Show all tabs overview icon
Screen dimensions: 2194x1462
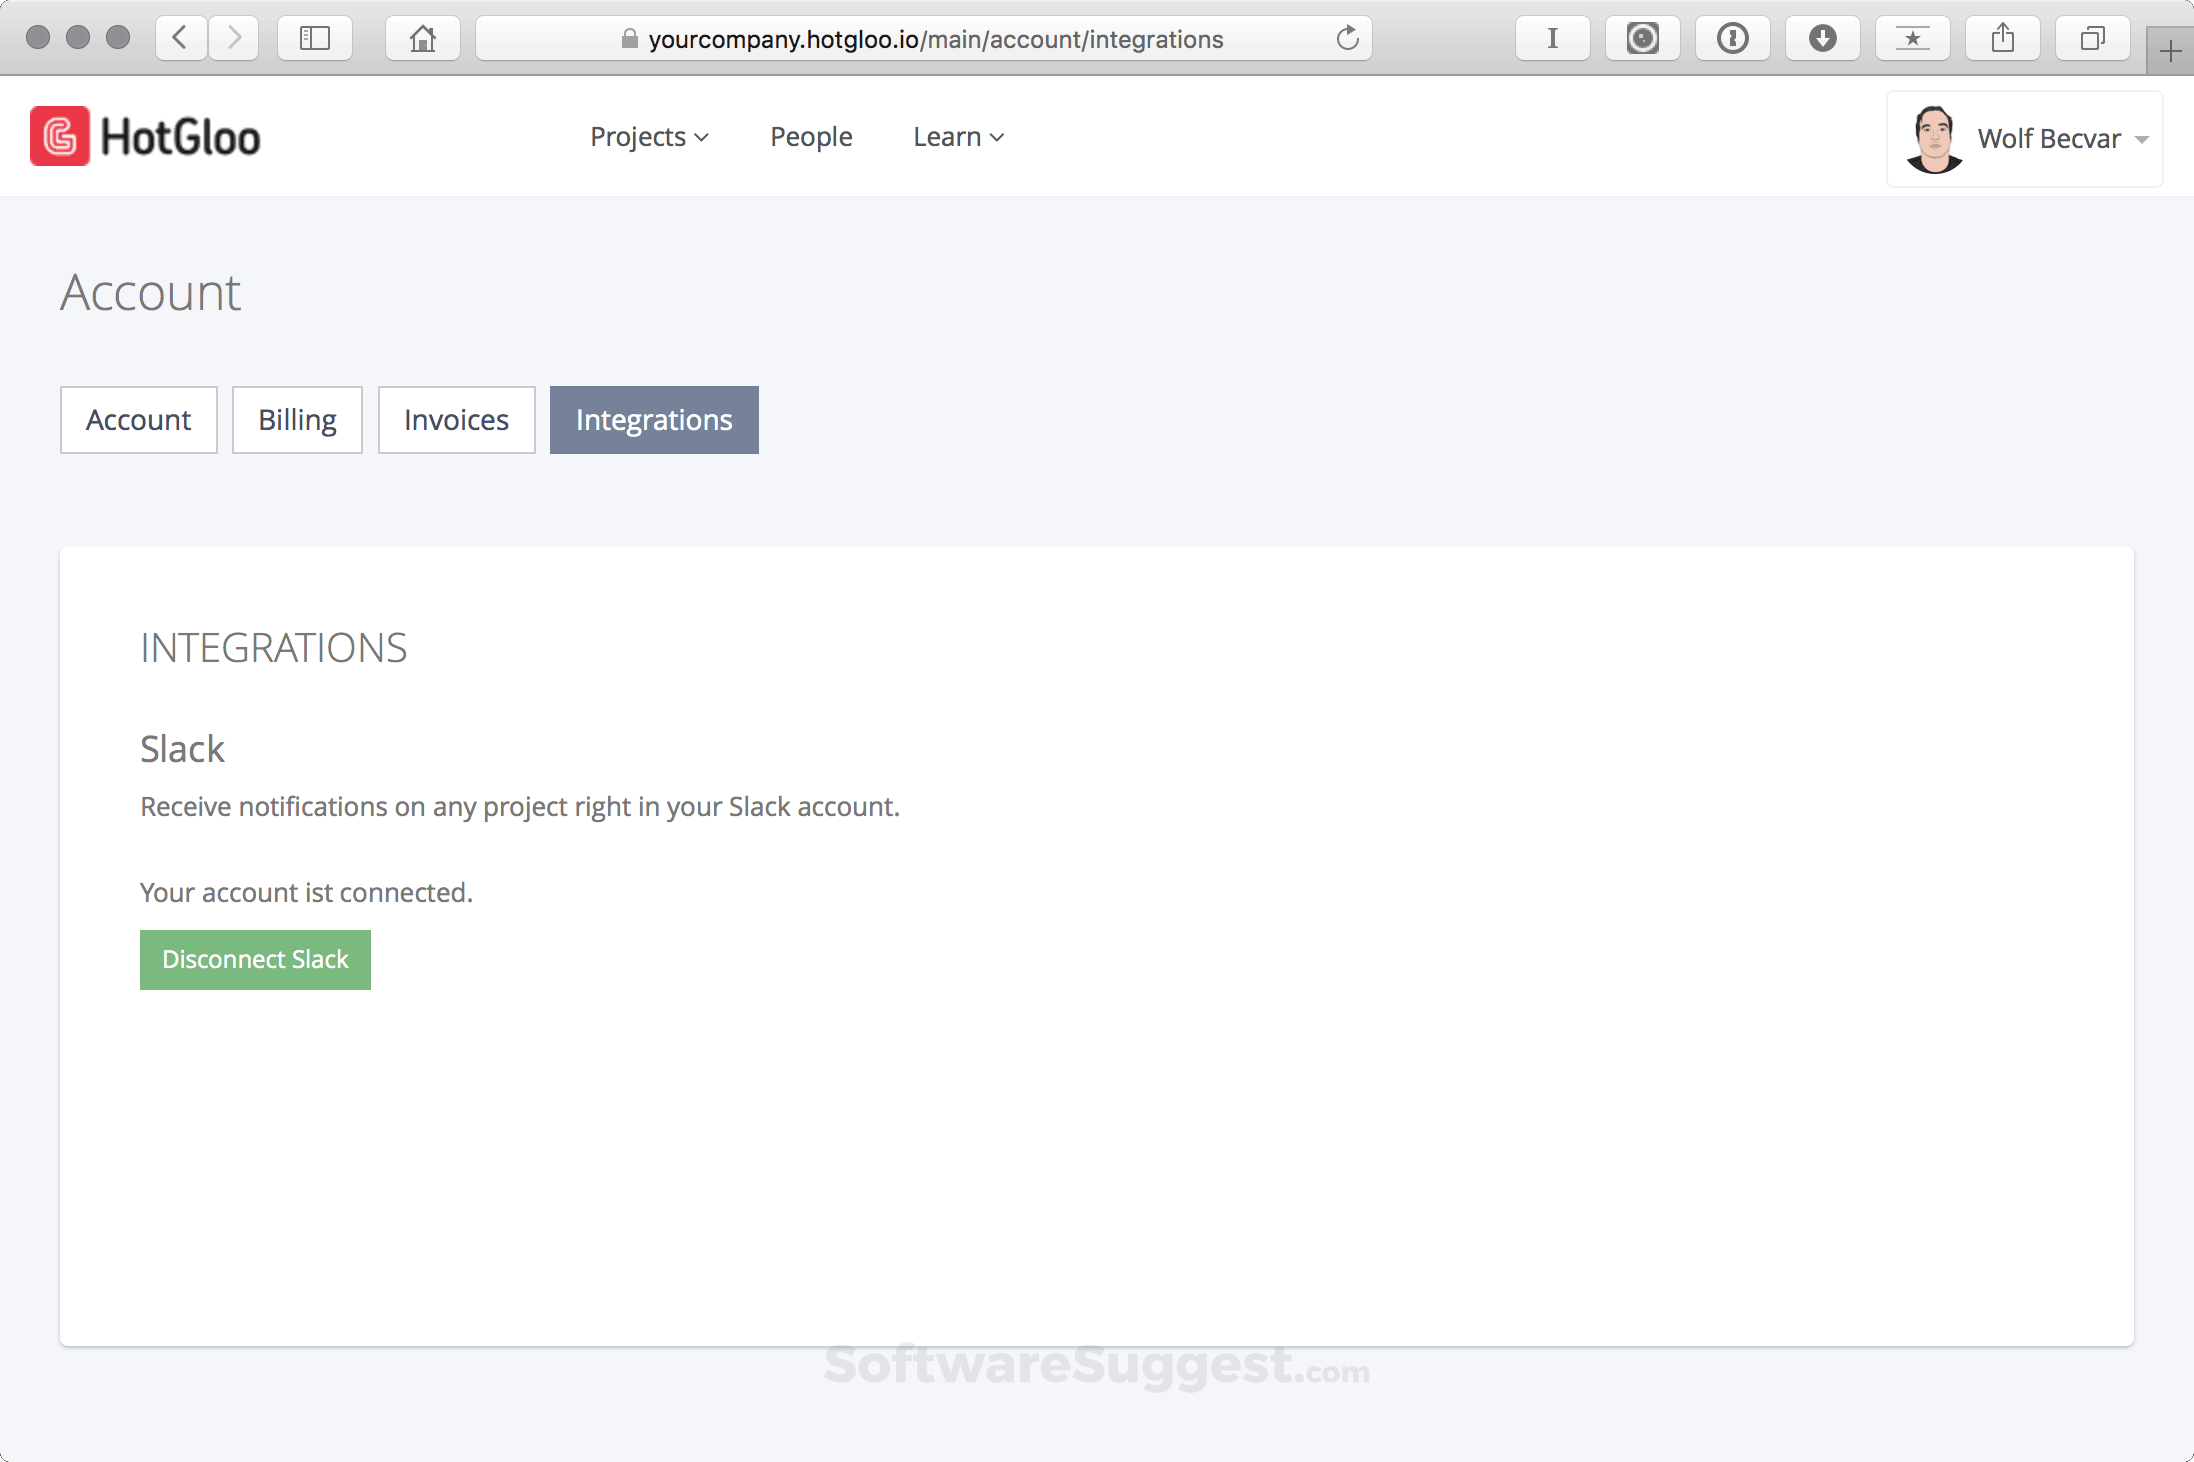[2092, 38]
